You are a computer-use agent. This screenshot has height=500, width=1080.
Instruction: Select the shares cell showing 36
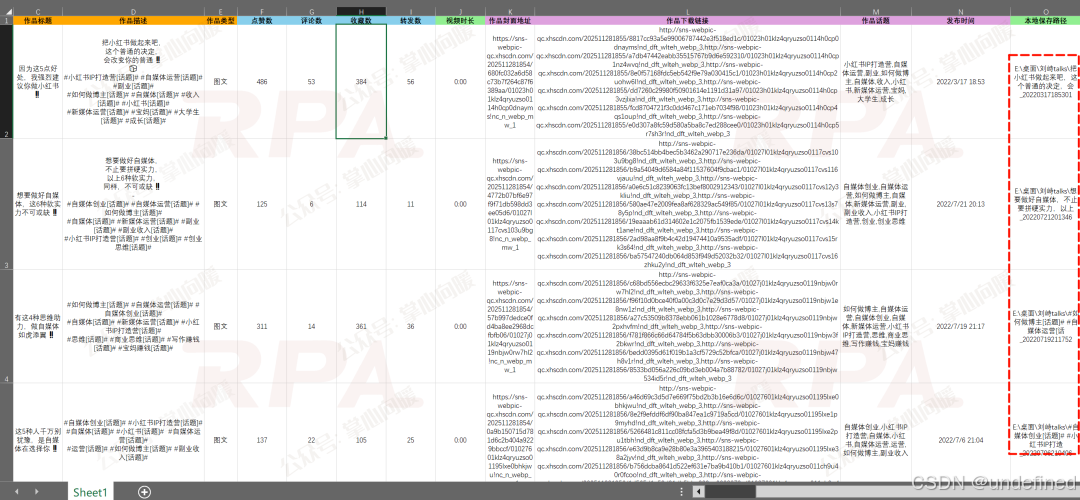[x=411, y=326]
